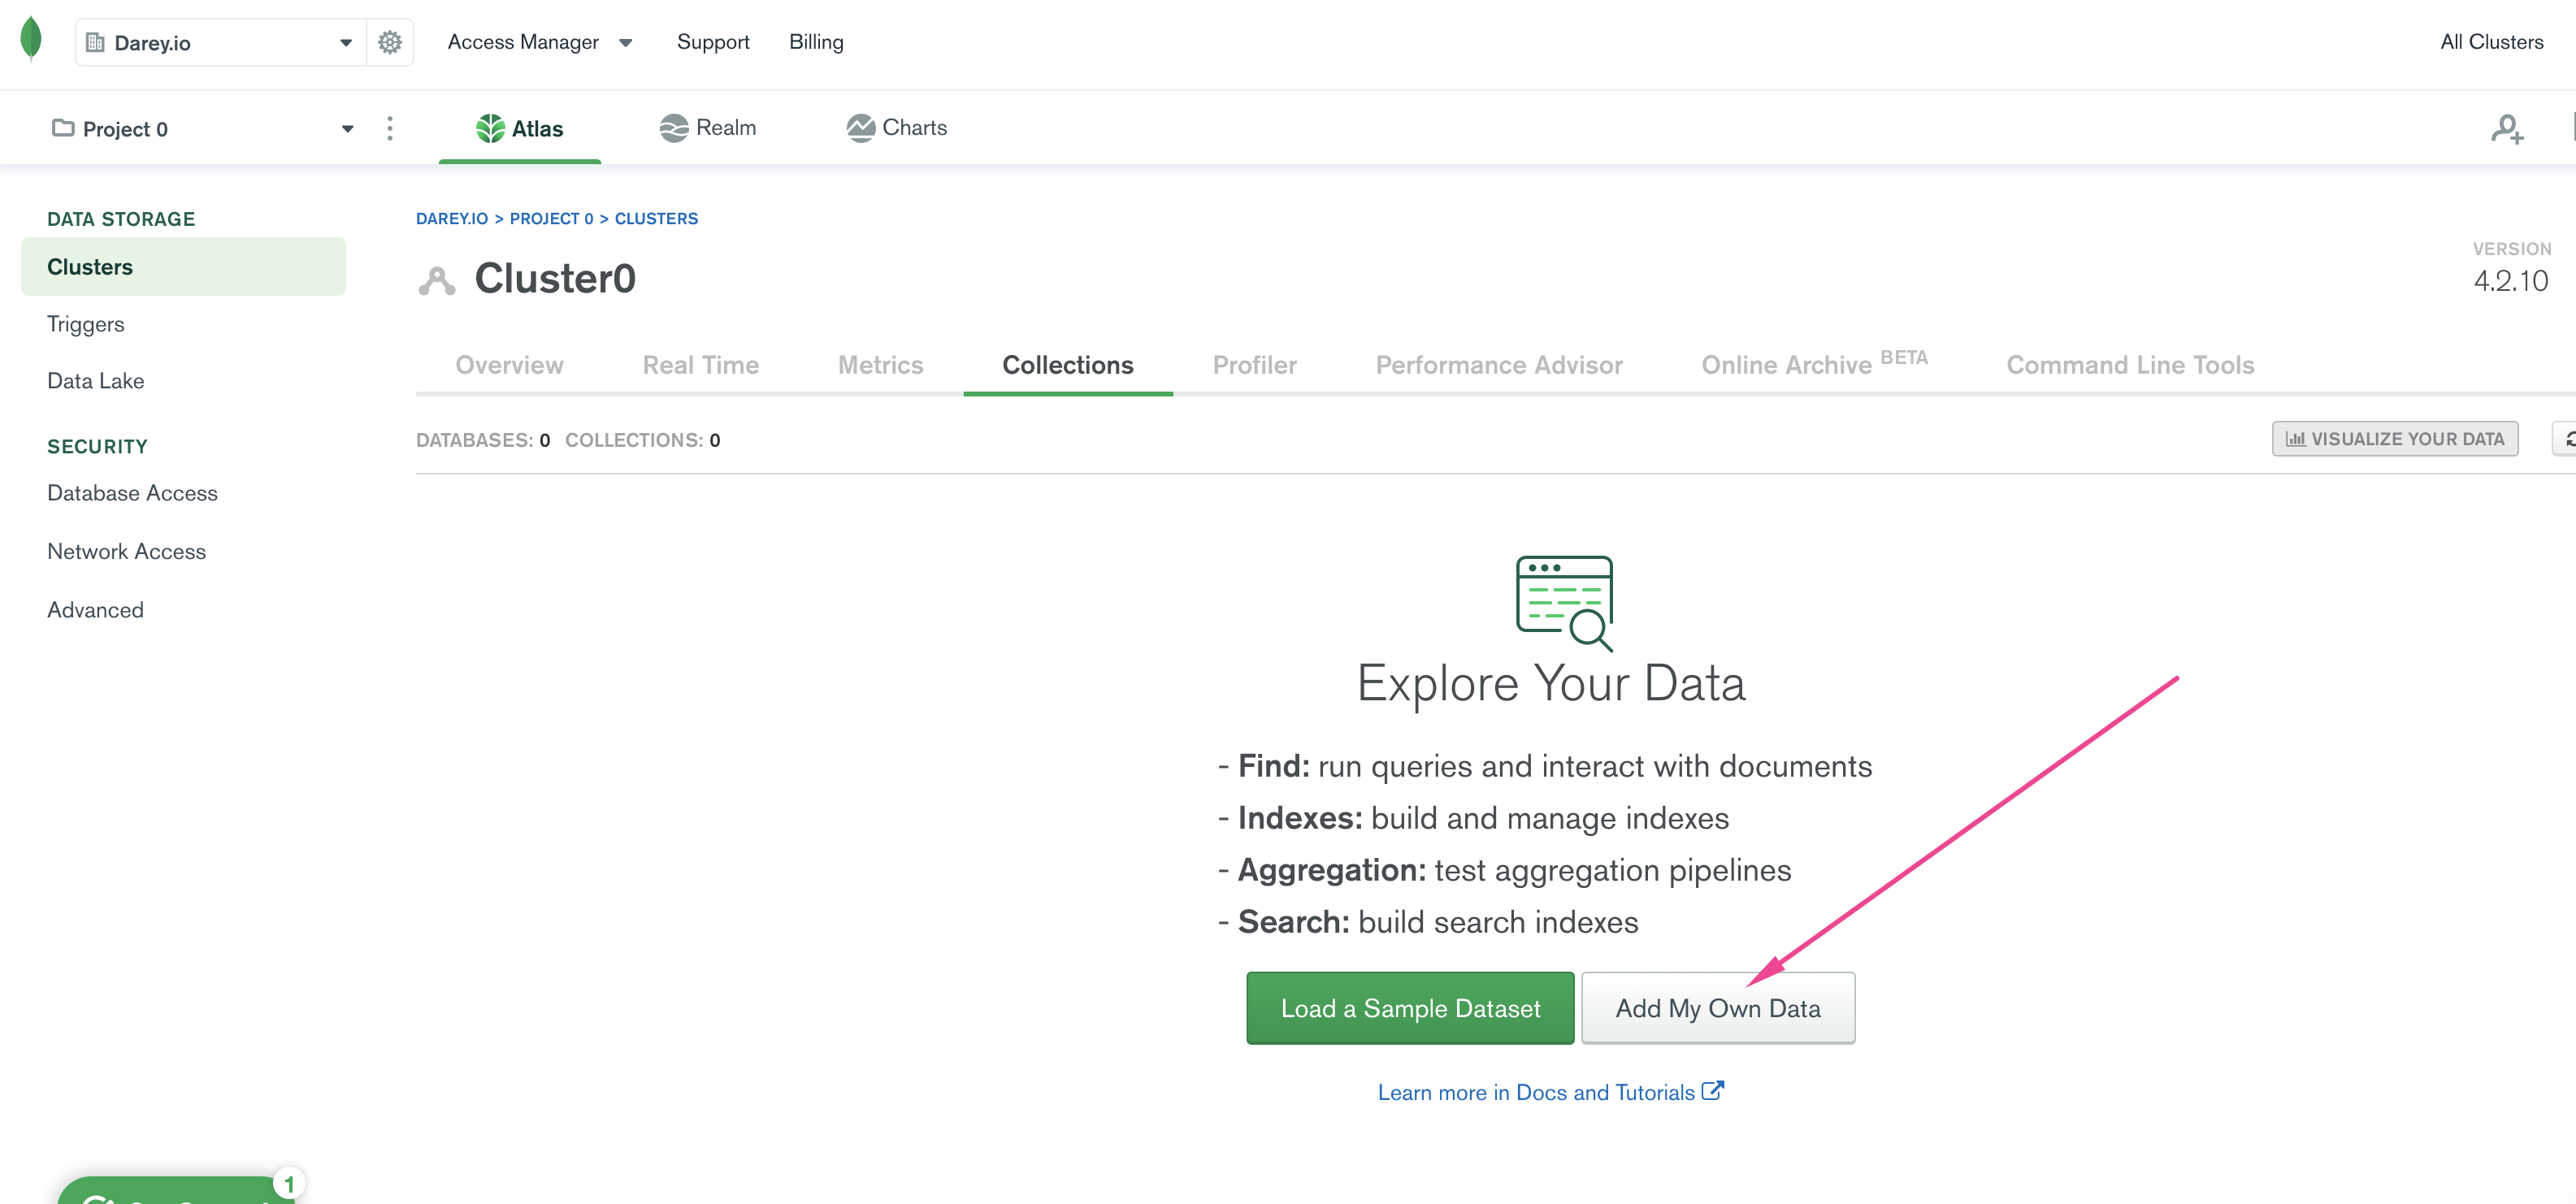Screen dimensions: 2576x1204
Task: Open the Project 0 selector dropdown
Action: (x=347, y=128)
